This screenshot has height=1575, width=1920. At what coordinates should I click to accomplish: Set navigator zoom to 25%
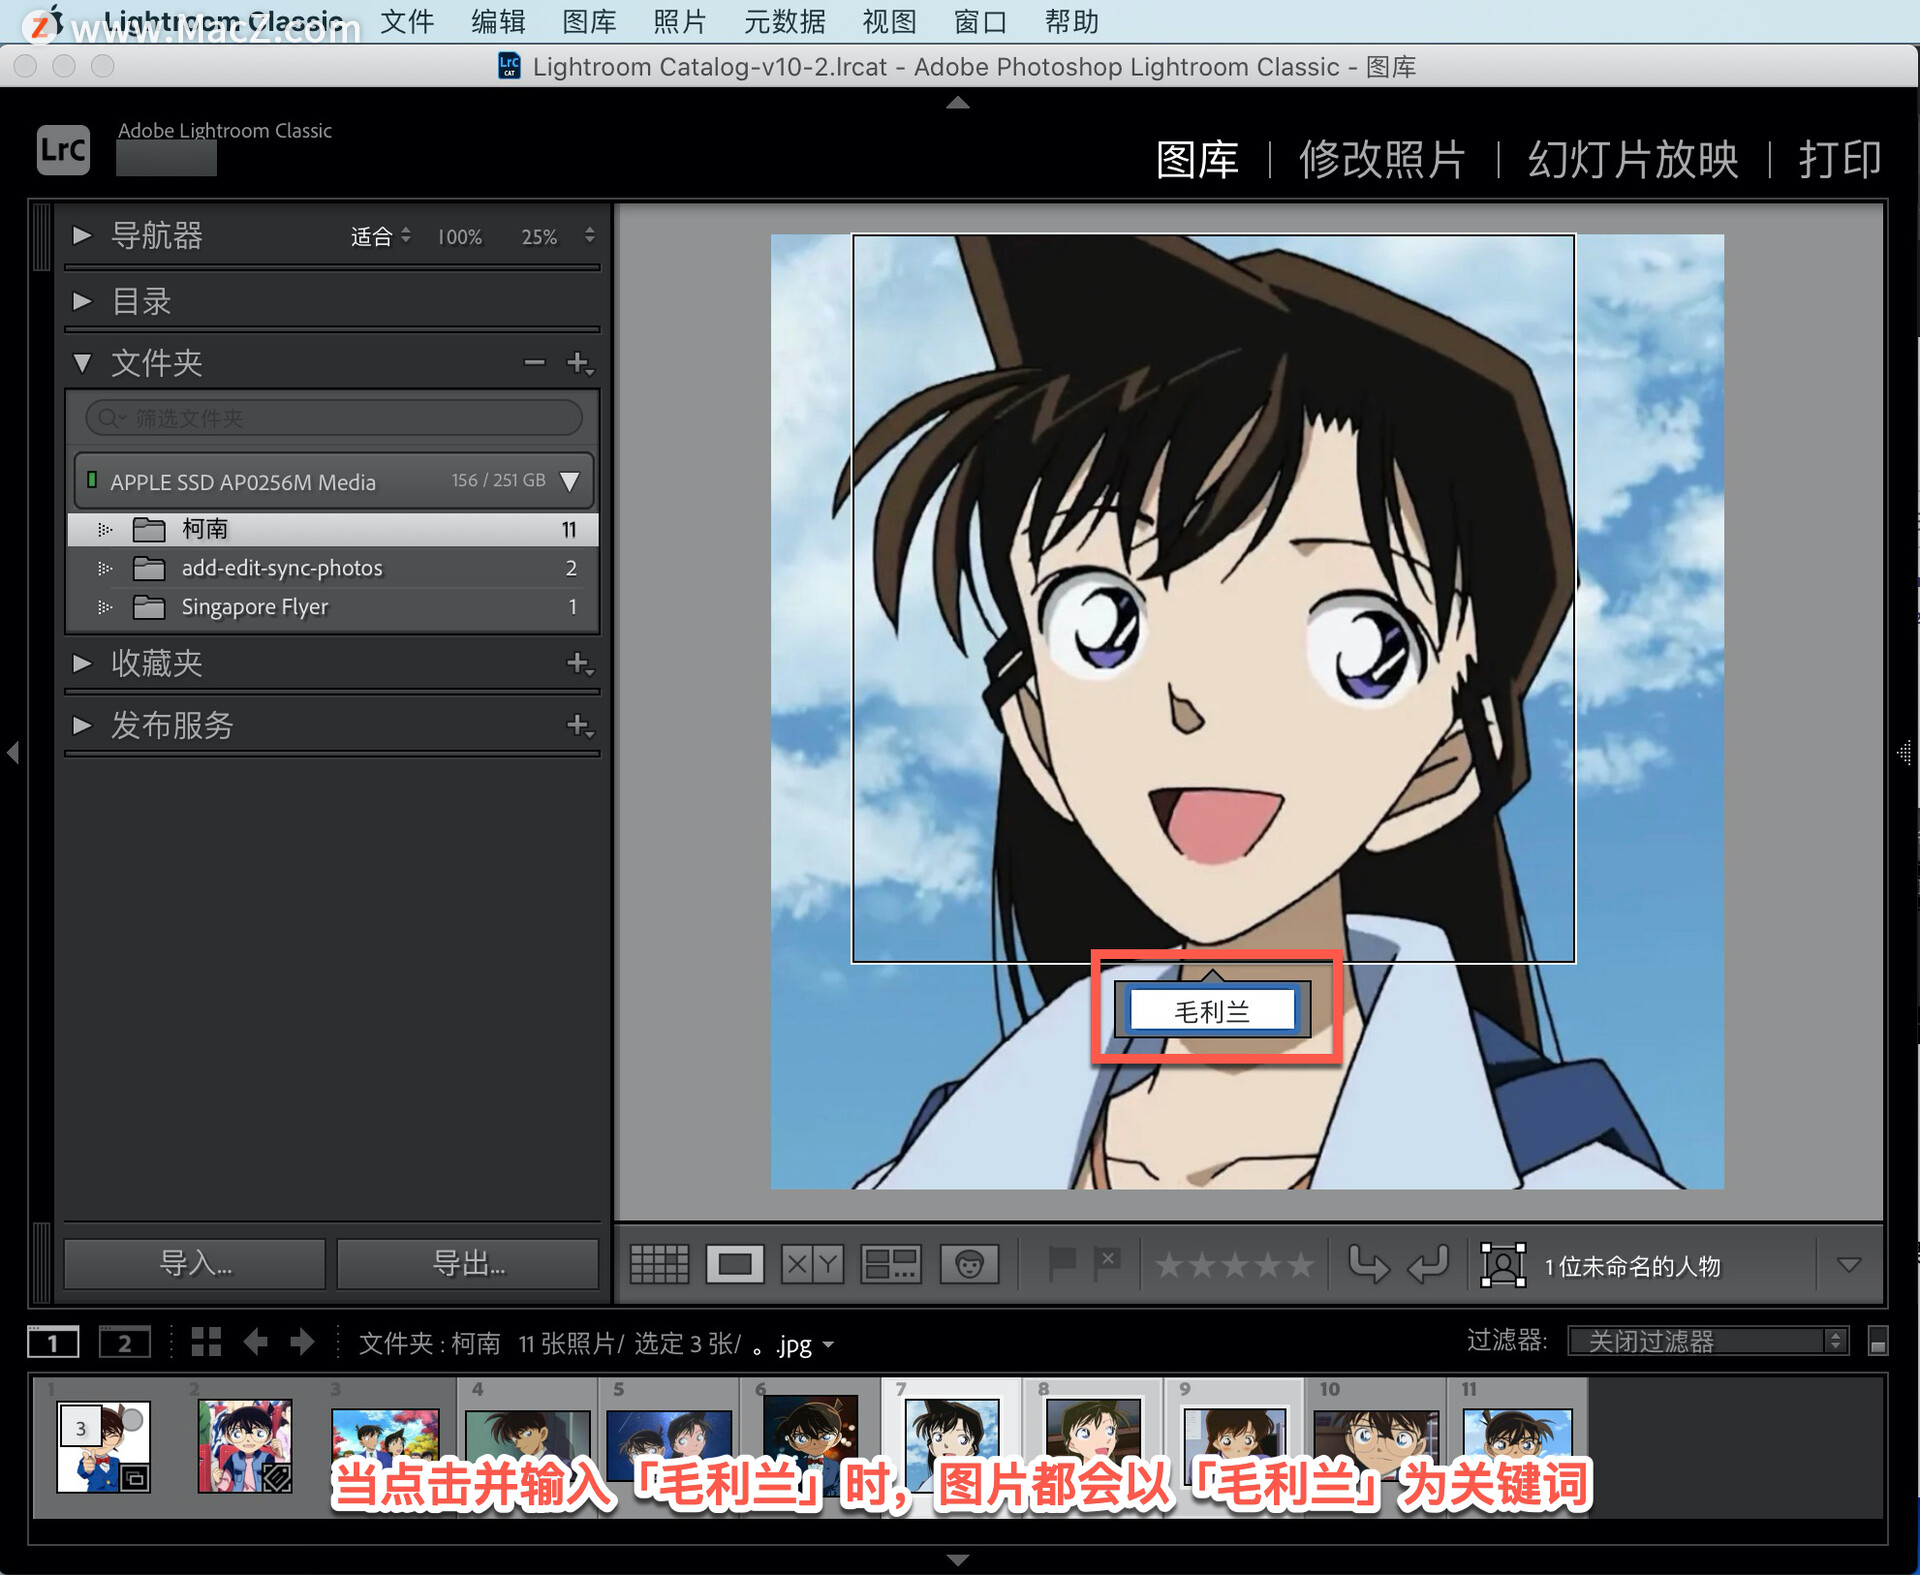click(x=539, y=237)
